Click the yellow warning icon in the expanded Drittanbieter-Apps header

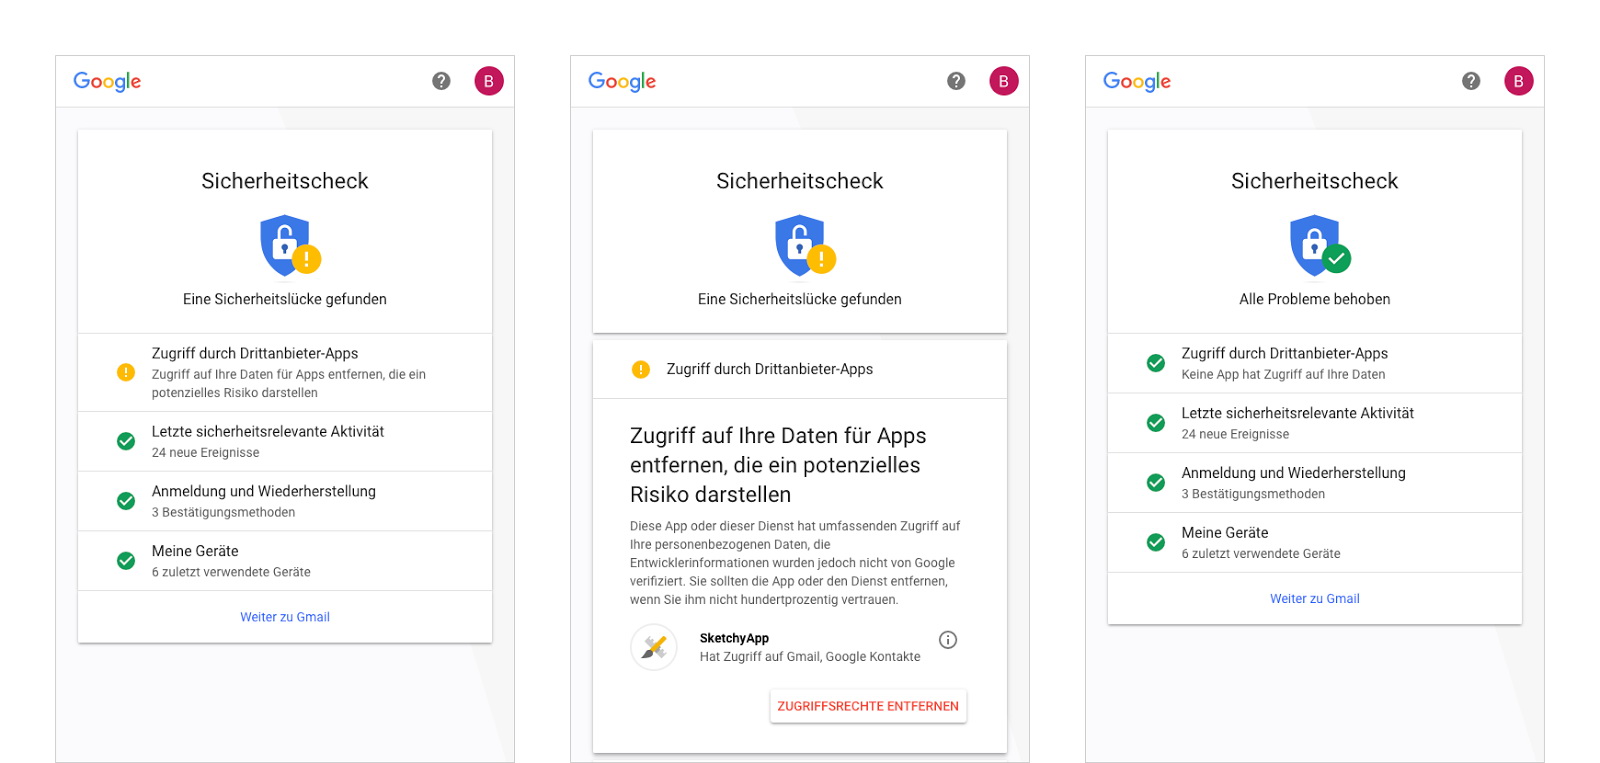tap(641, 369)
